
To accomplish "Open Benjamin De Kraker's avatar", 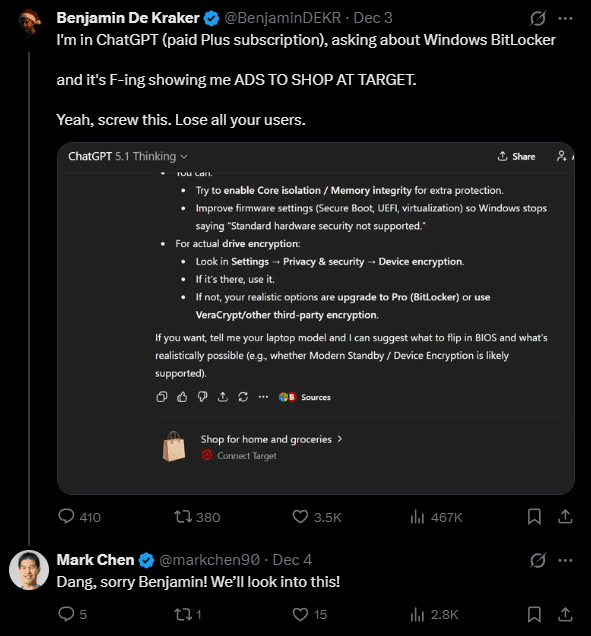I will (29, 24).
